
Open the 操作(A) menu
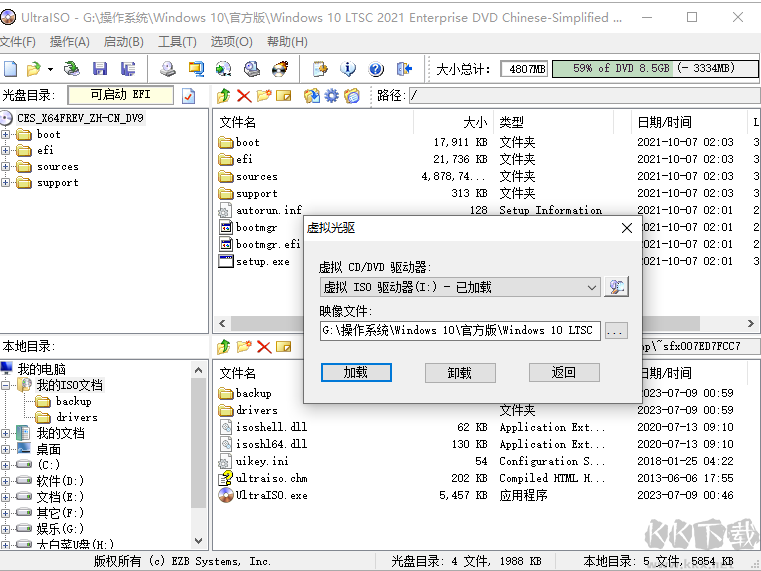pyautogui.click(x=69, y=42)
